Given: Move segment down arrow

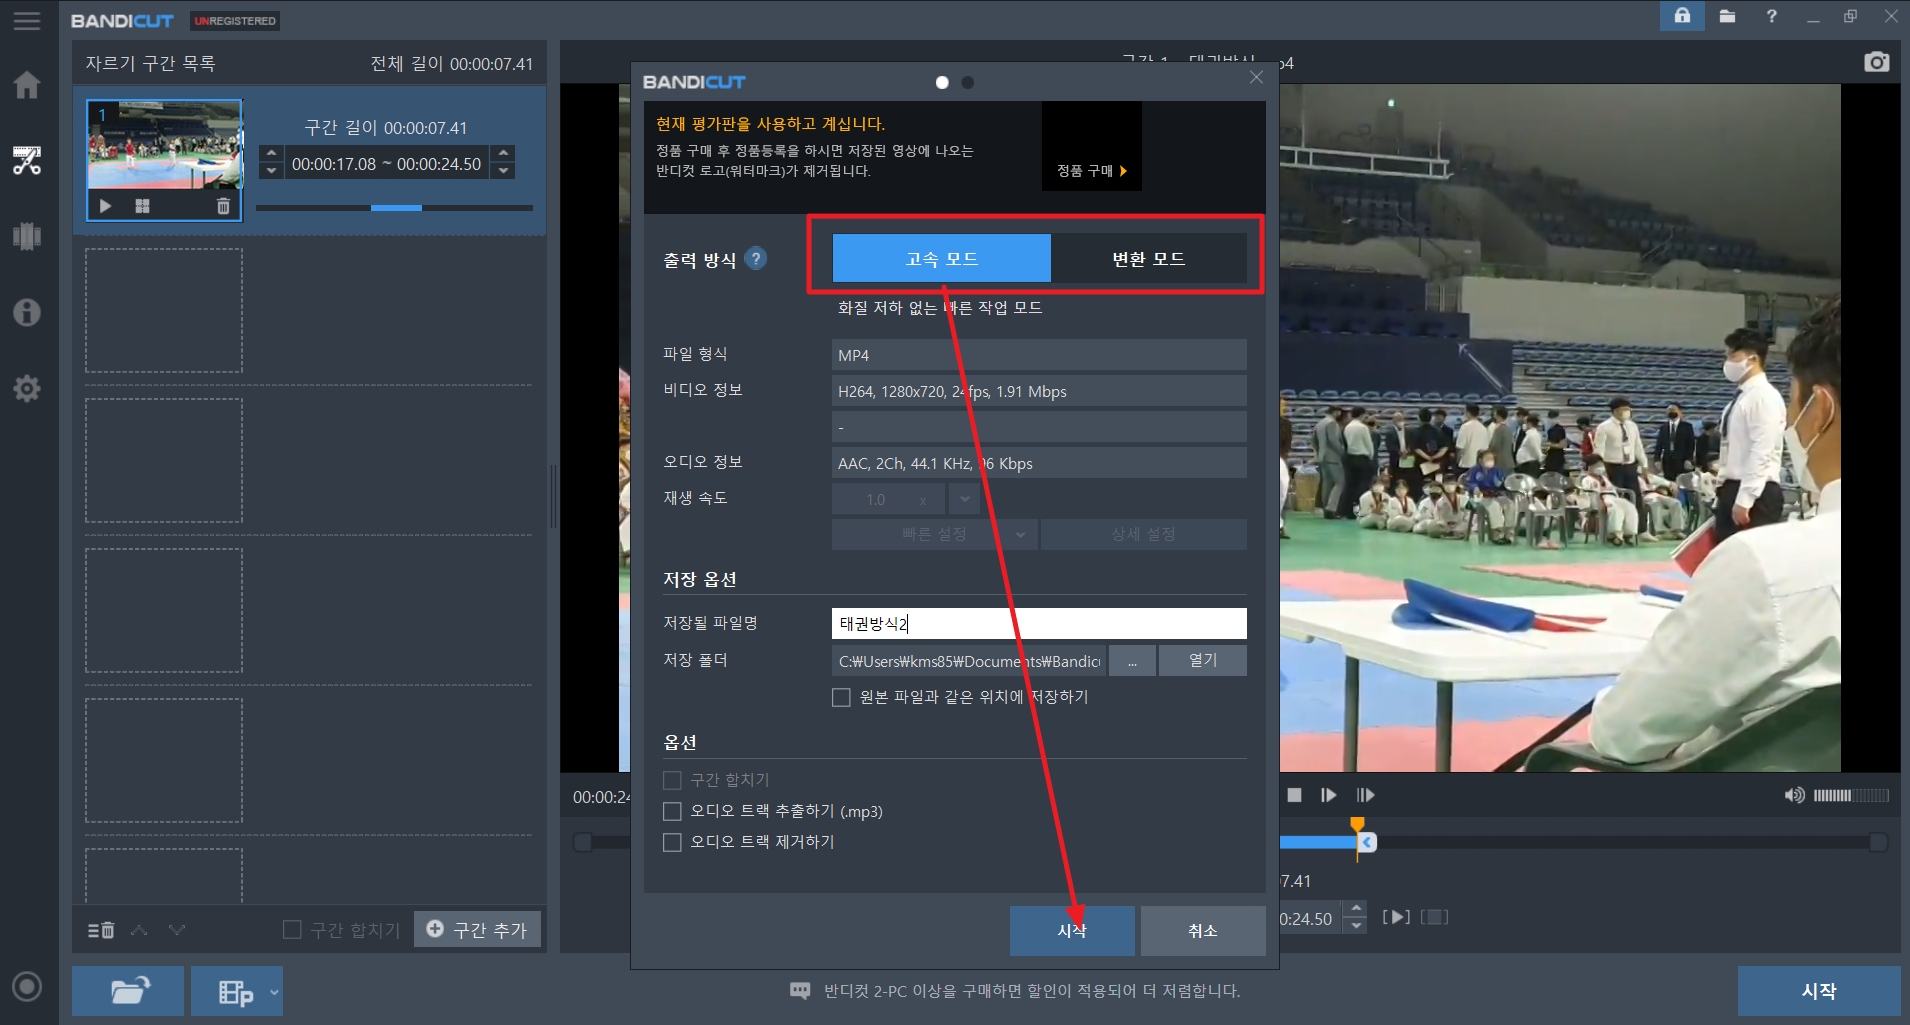Looking at the screenshot, I should (x=177, y=930).
